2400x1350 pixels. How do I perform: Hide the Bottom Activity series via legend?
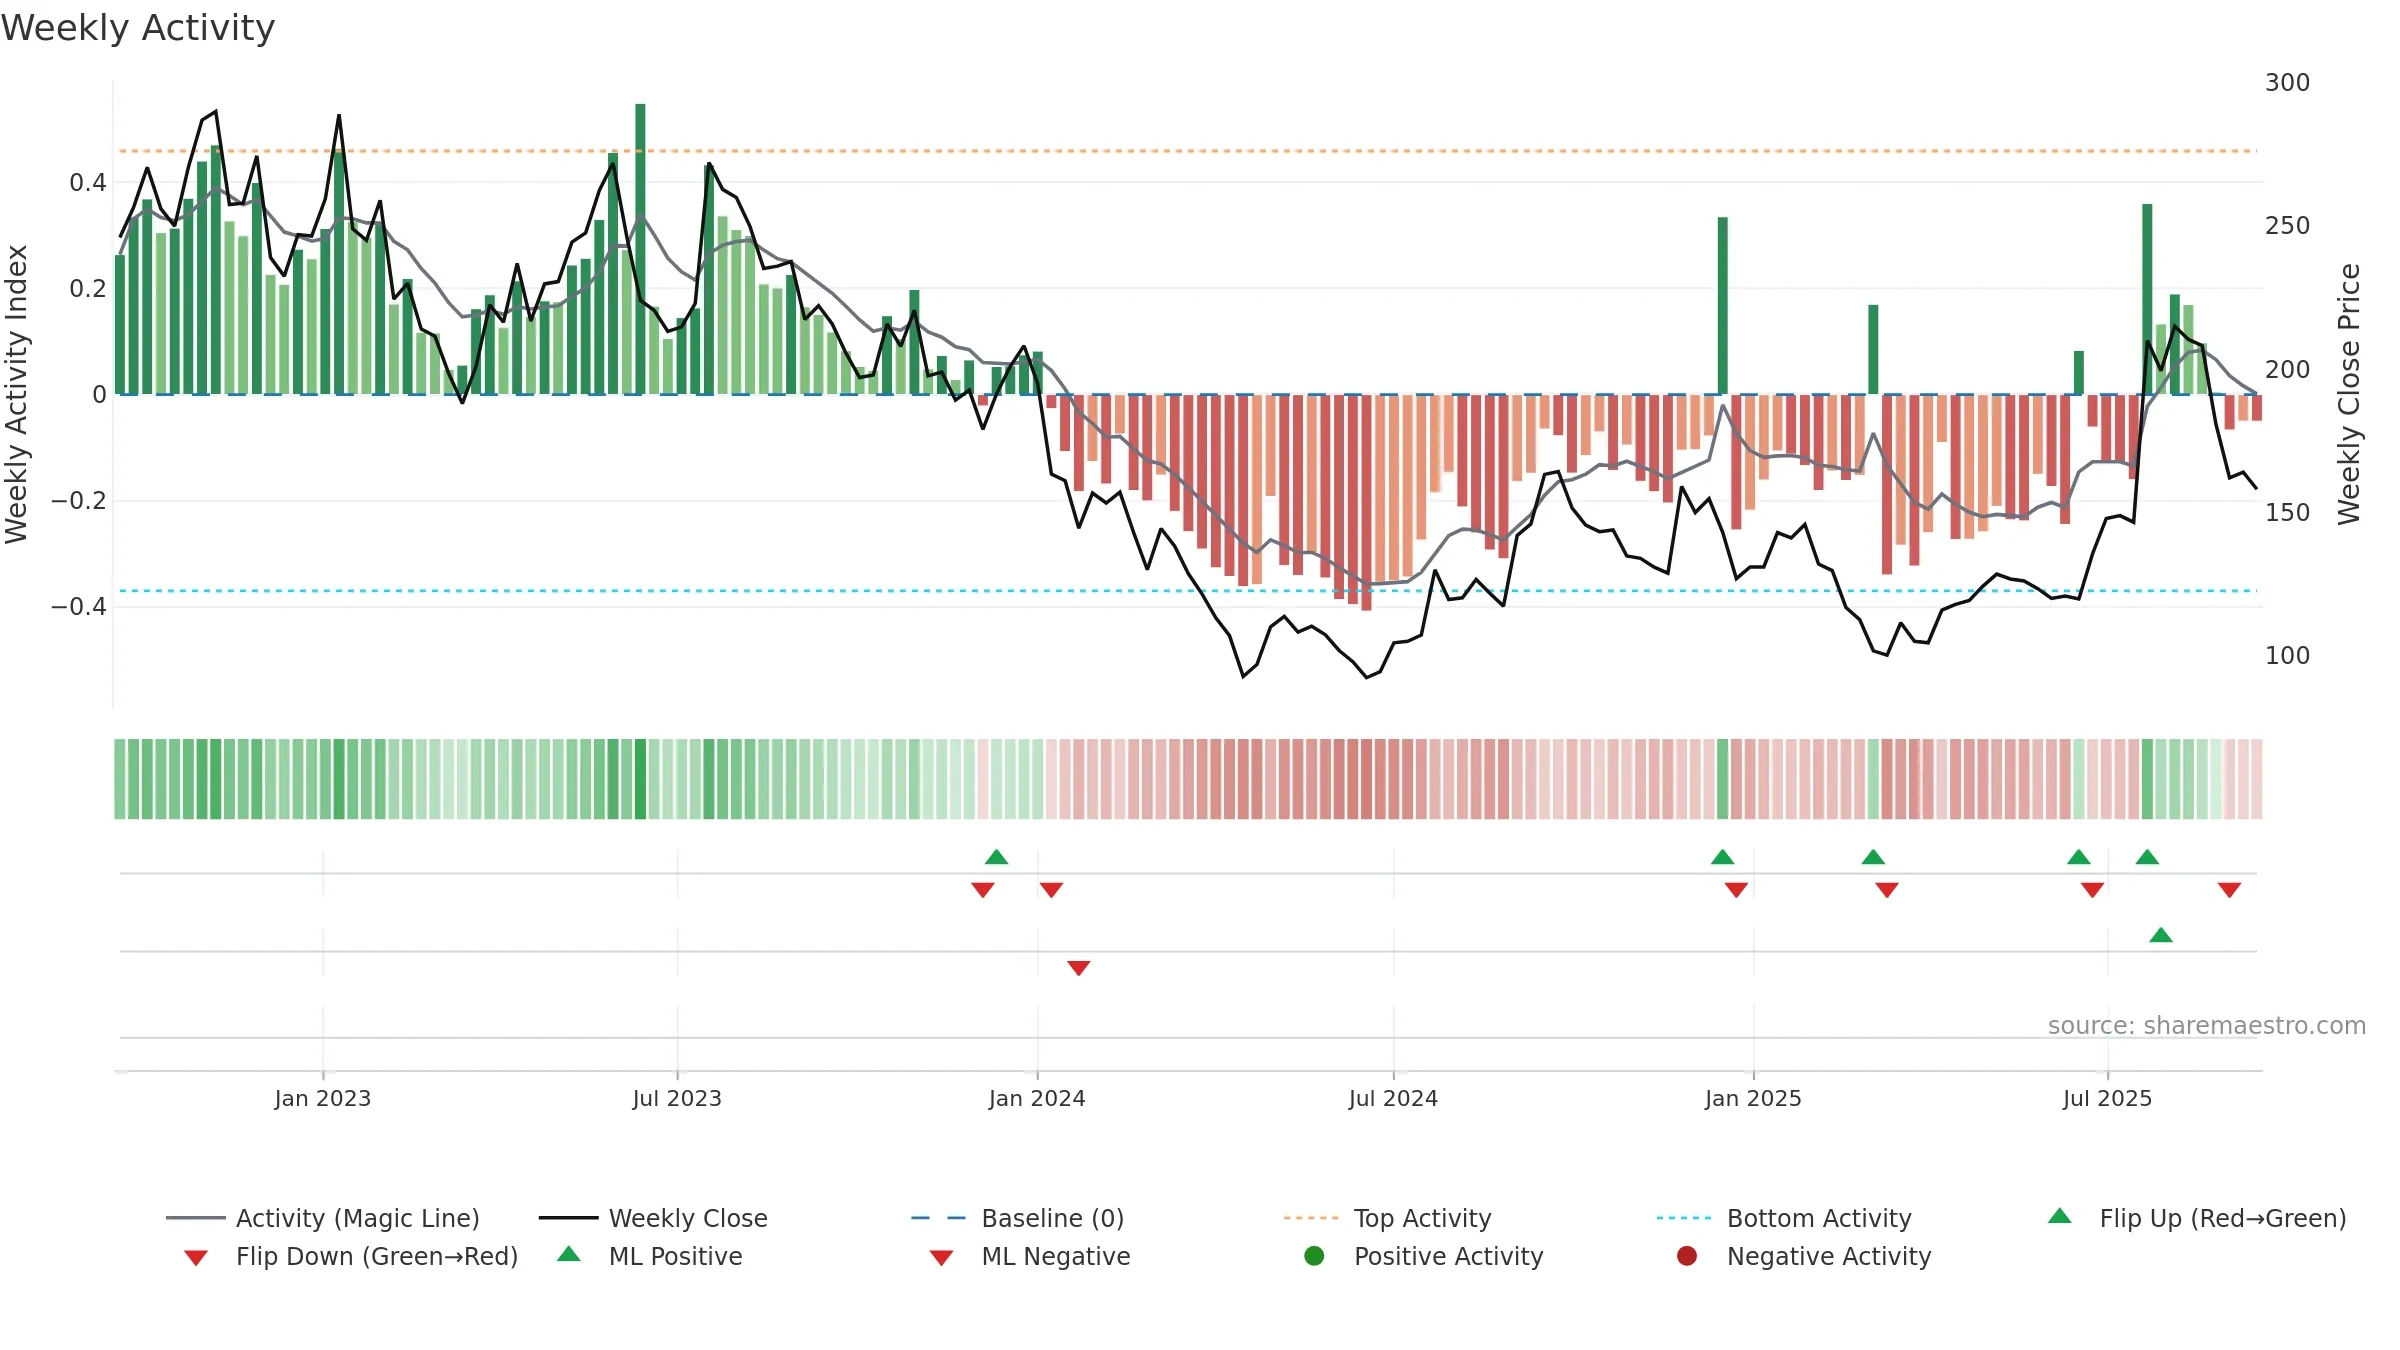click(x=1784, y=1218)
